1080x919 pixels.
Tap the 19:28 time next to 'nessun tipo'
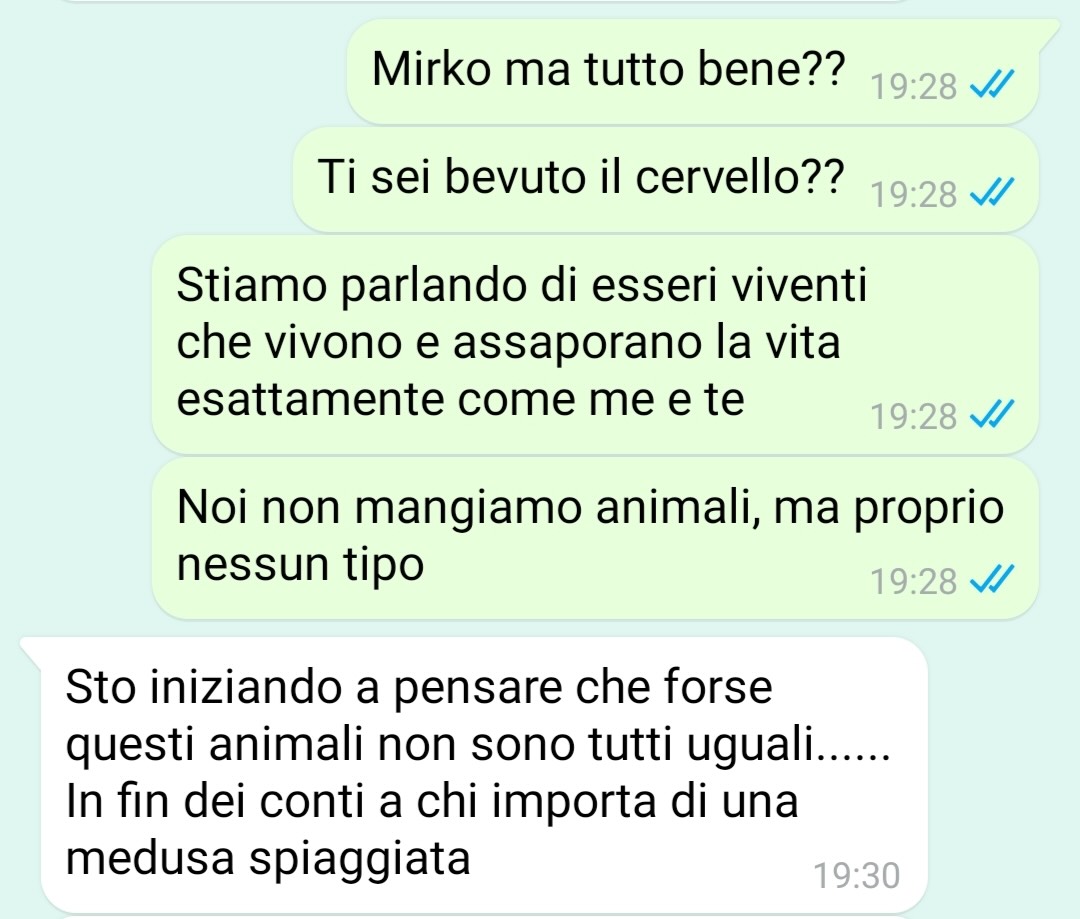click(x=914, y=581)
